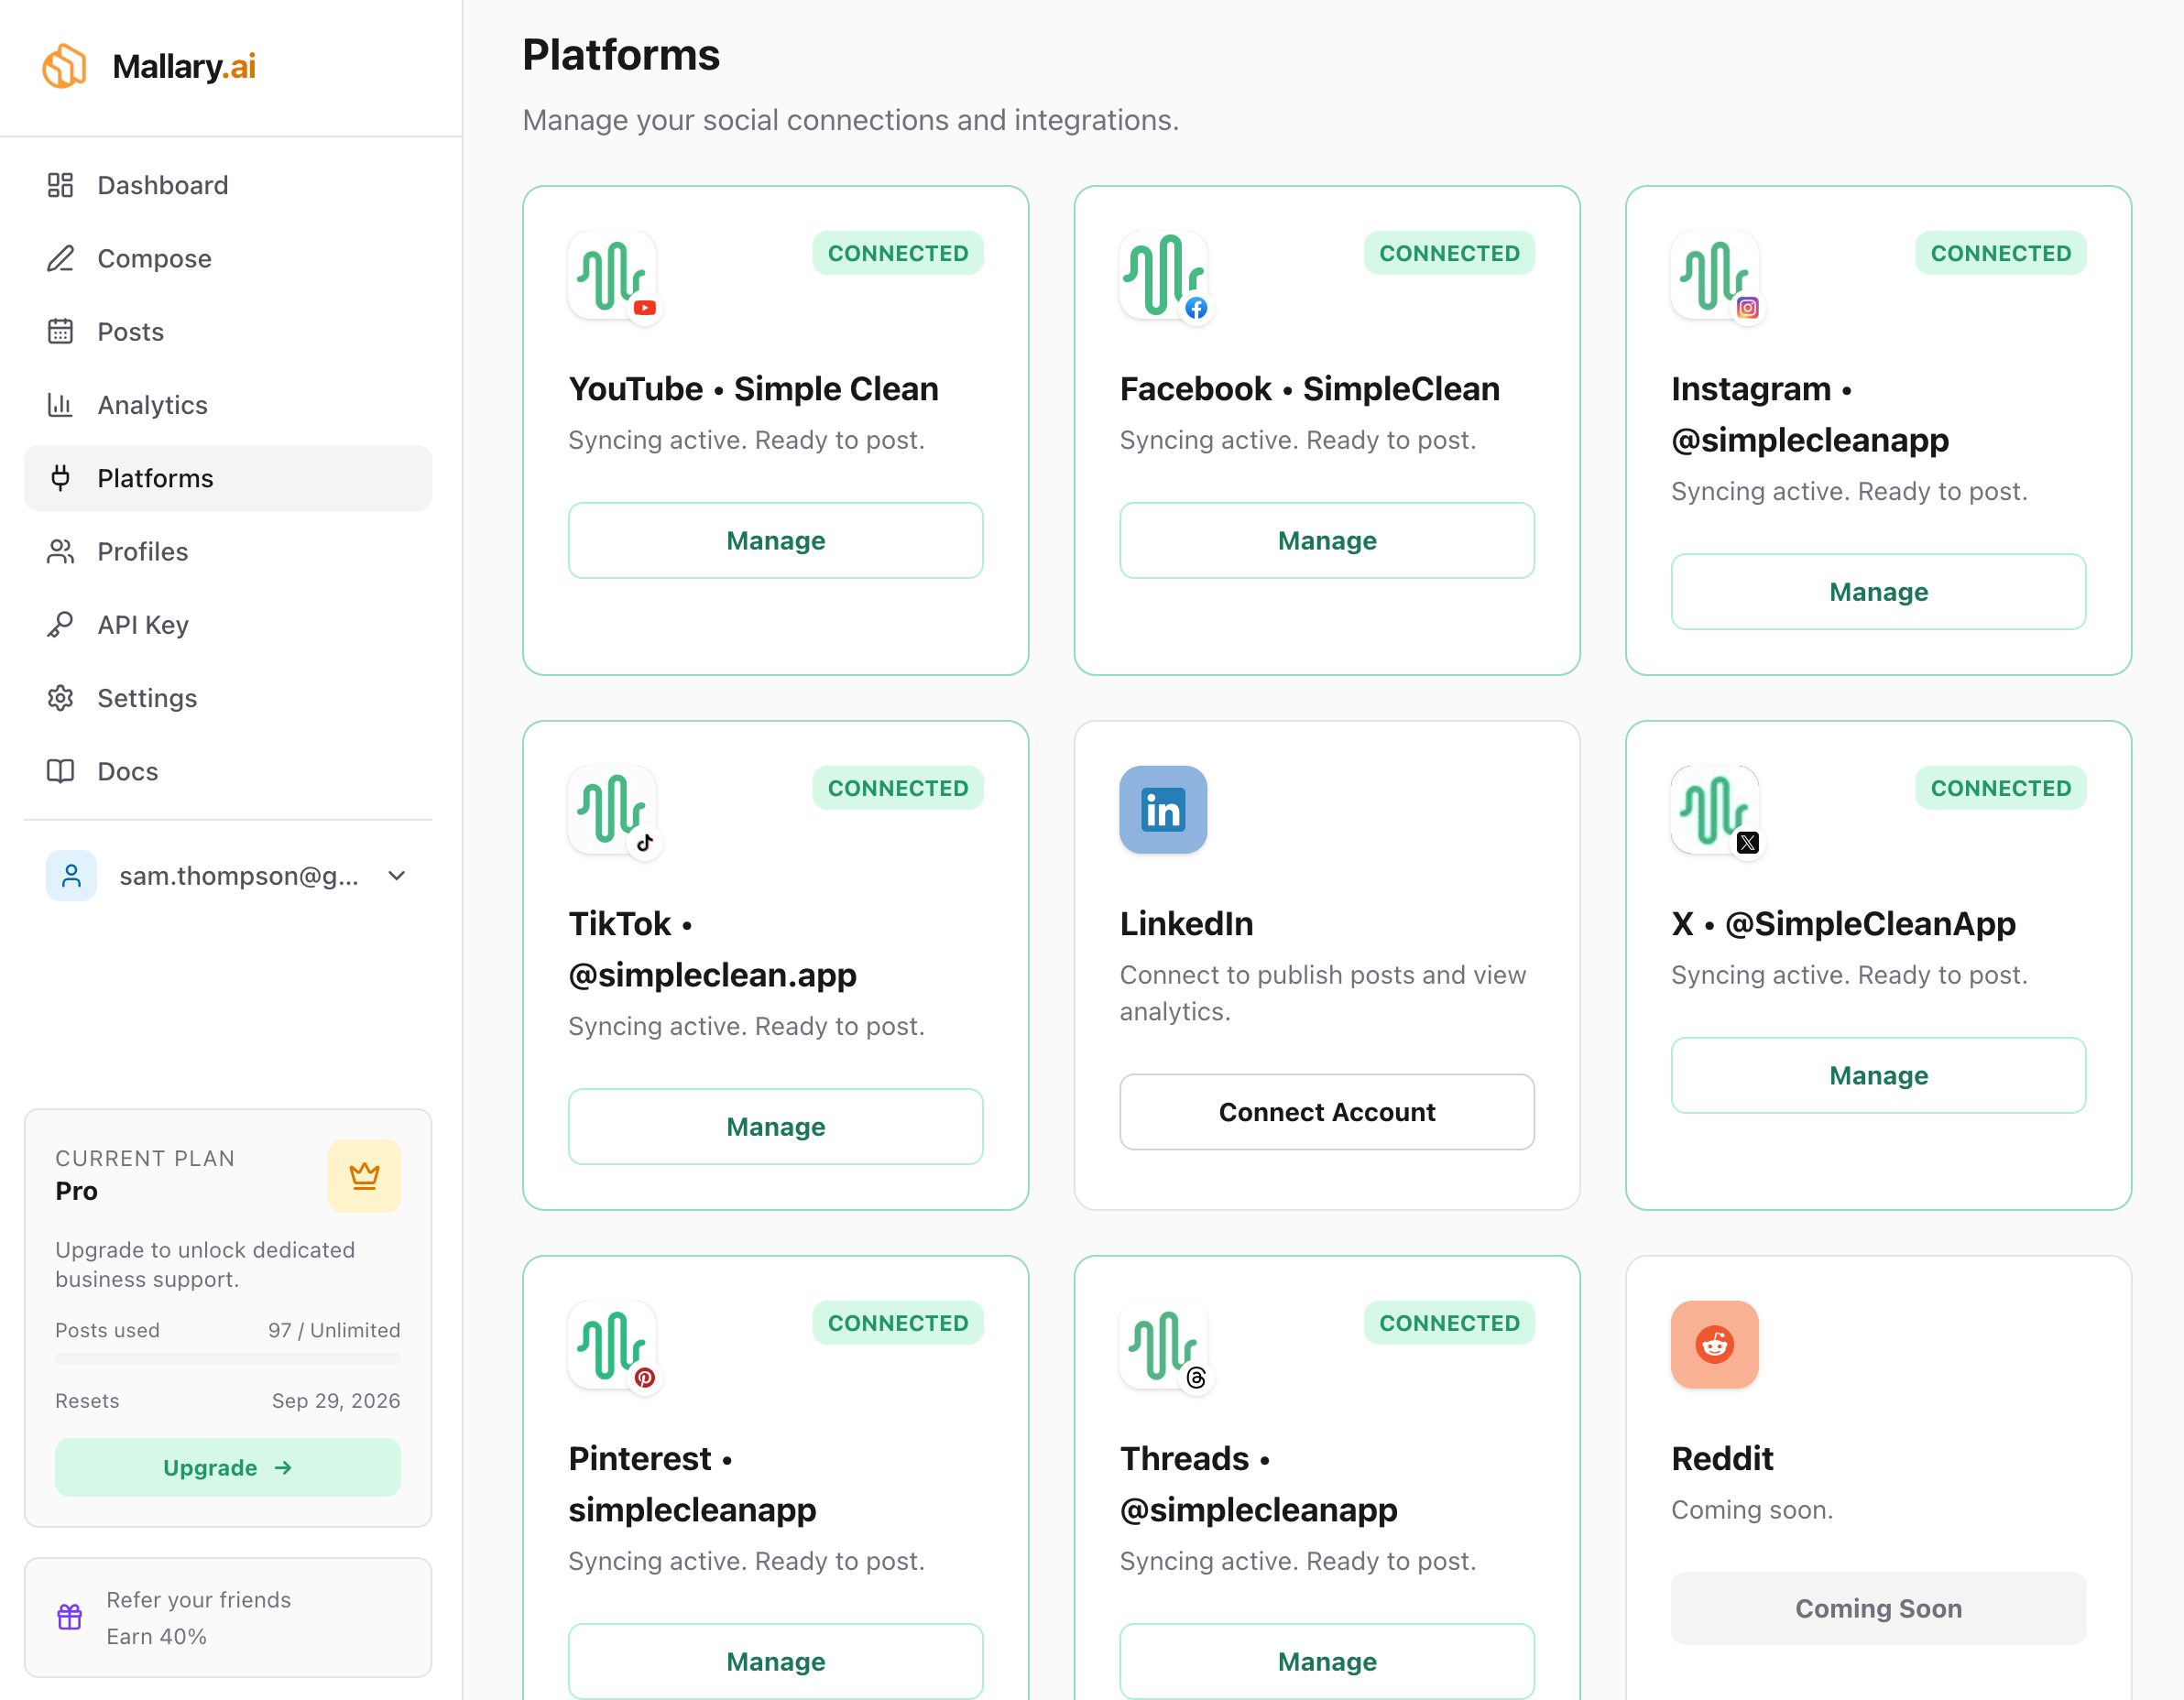Click the YouTube account avatar

tap(614, 276)
